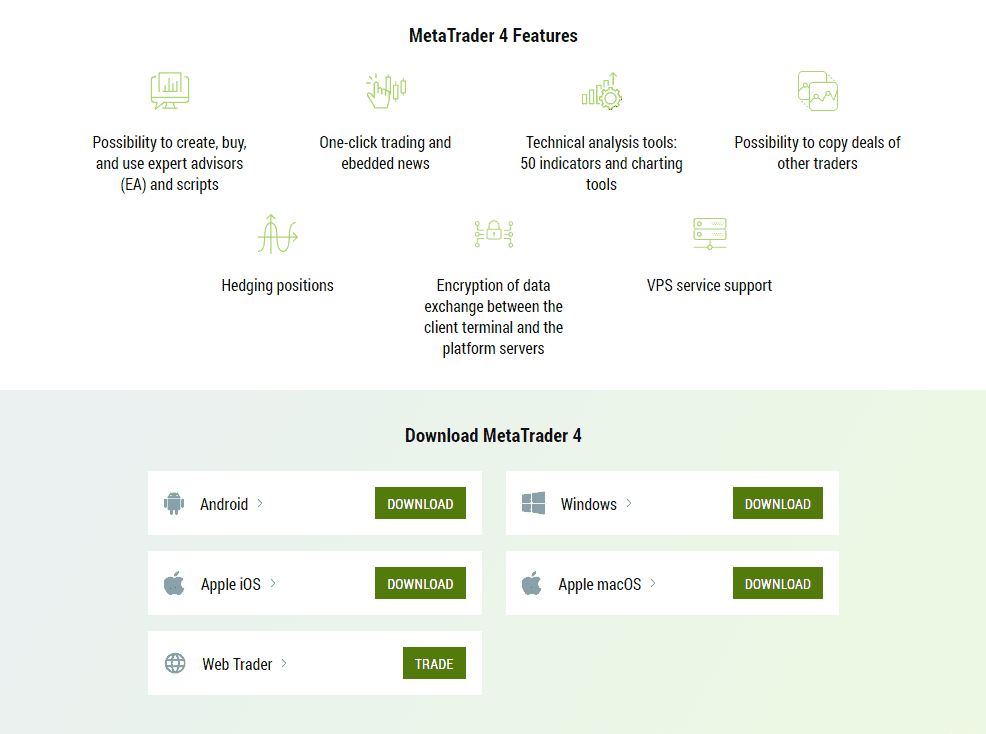Open the Windows platform link
Viewport: 986px width, 734px height.
(589, 504)
